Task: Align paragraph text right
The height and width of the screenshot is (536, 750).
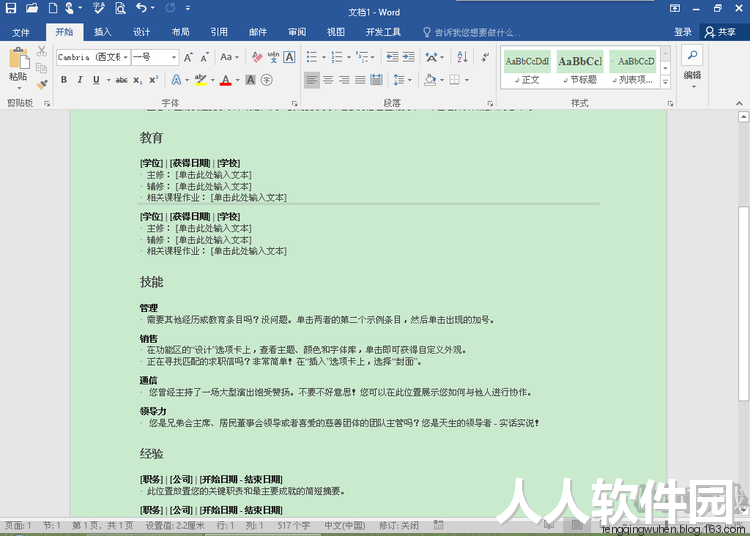Action: pos(344,80)
